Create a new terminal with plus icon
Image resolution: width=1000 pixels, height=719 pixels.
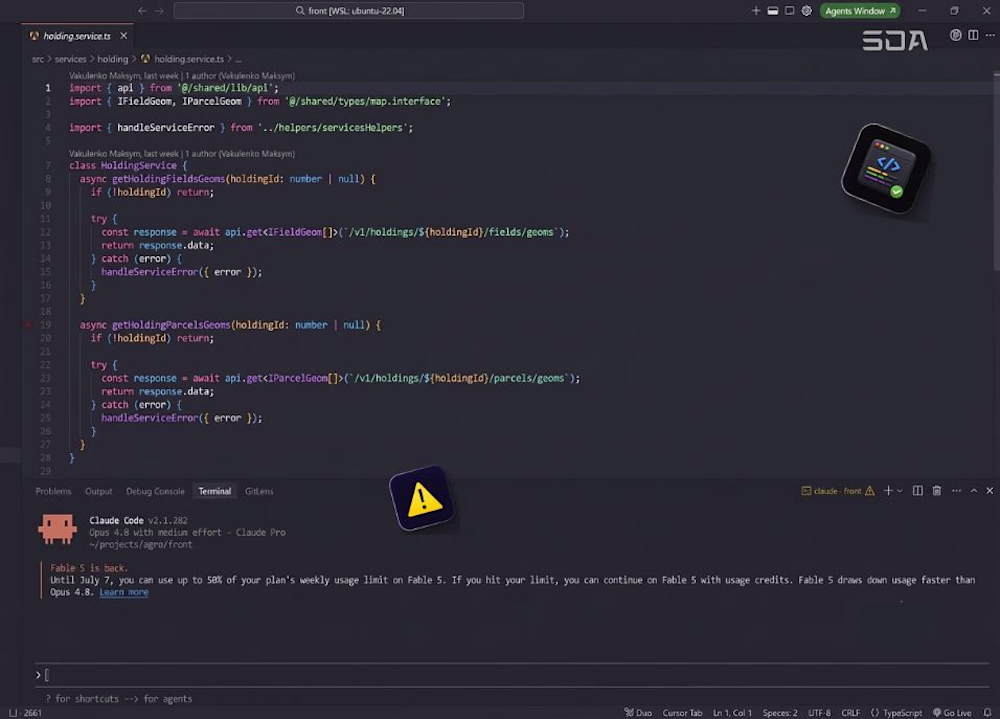[x=888, y=491]
